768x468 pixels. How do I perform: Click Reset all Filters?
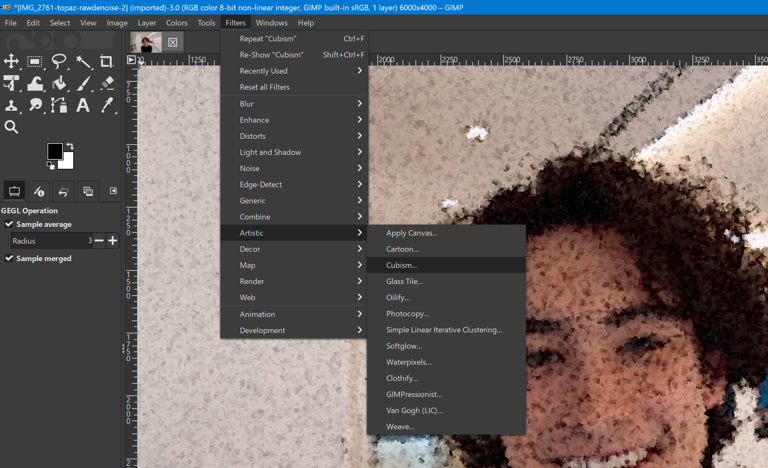tap(294, 87)
